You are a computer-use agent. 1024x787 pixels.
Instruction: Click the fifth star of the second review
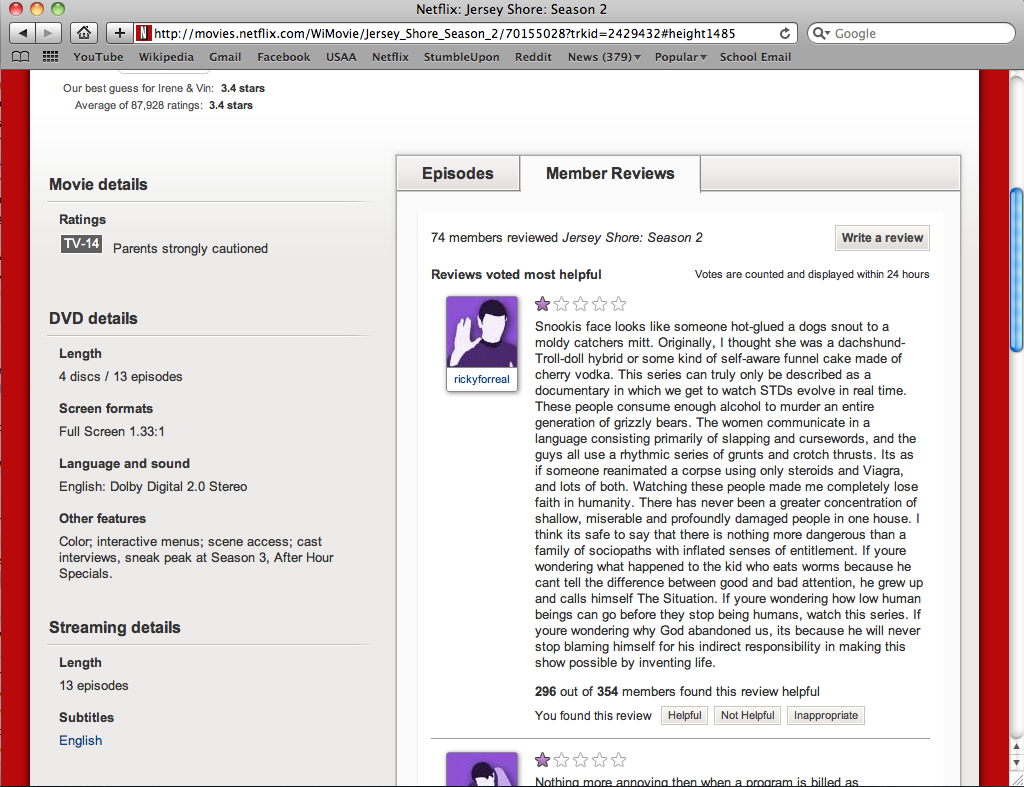tap(618, 760)
